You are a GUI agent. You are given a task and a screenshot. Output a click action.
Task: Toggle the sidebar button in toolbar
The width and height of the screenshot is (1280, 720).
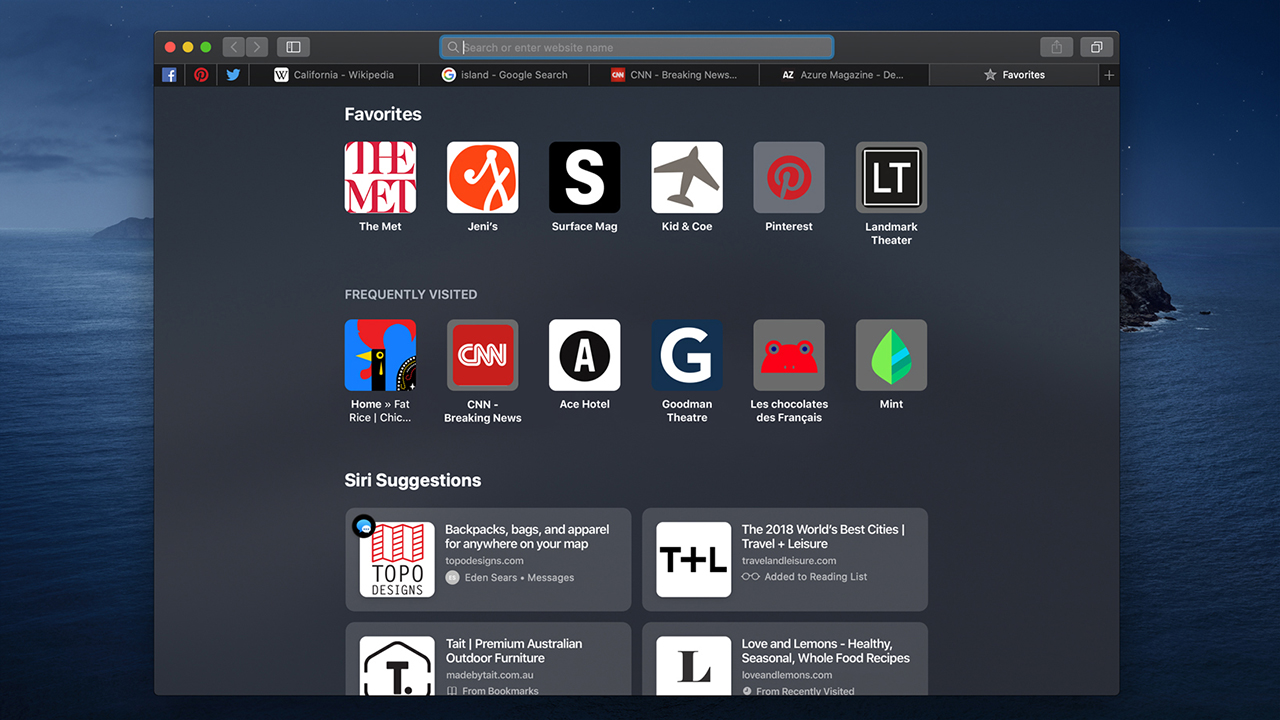[x=293, y=47]
